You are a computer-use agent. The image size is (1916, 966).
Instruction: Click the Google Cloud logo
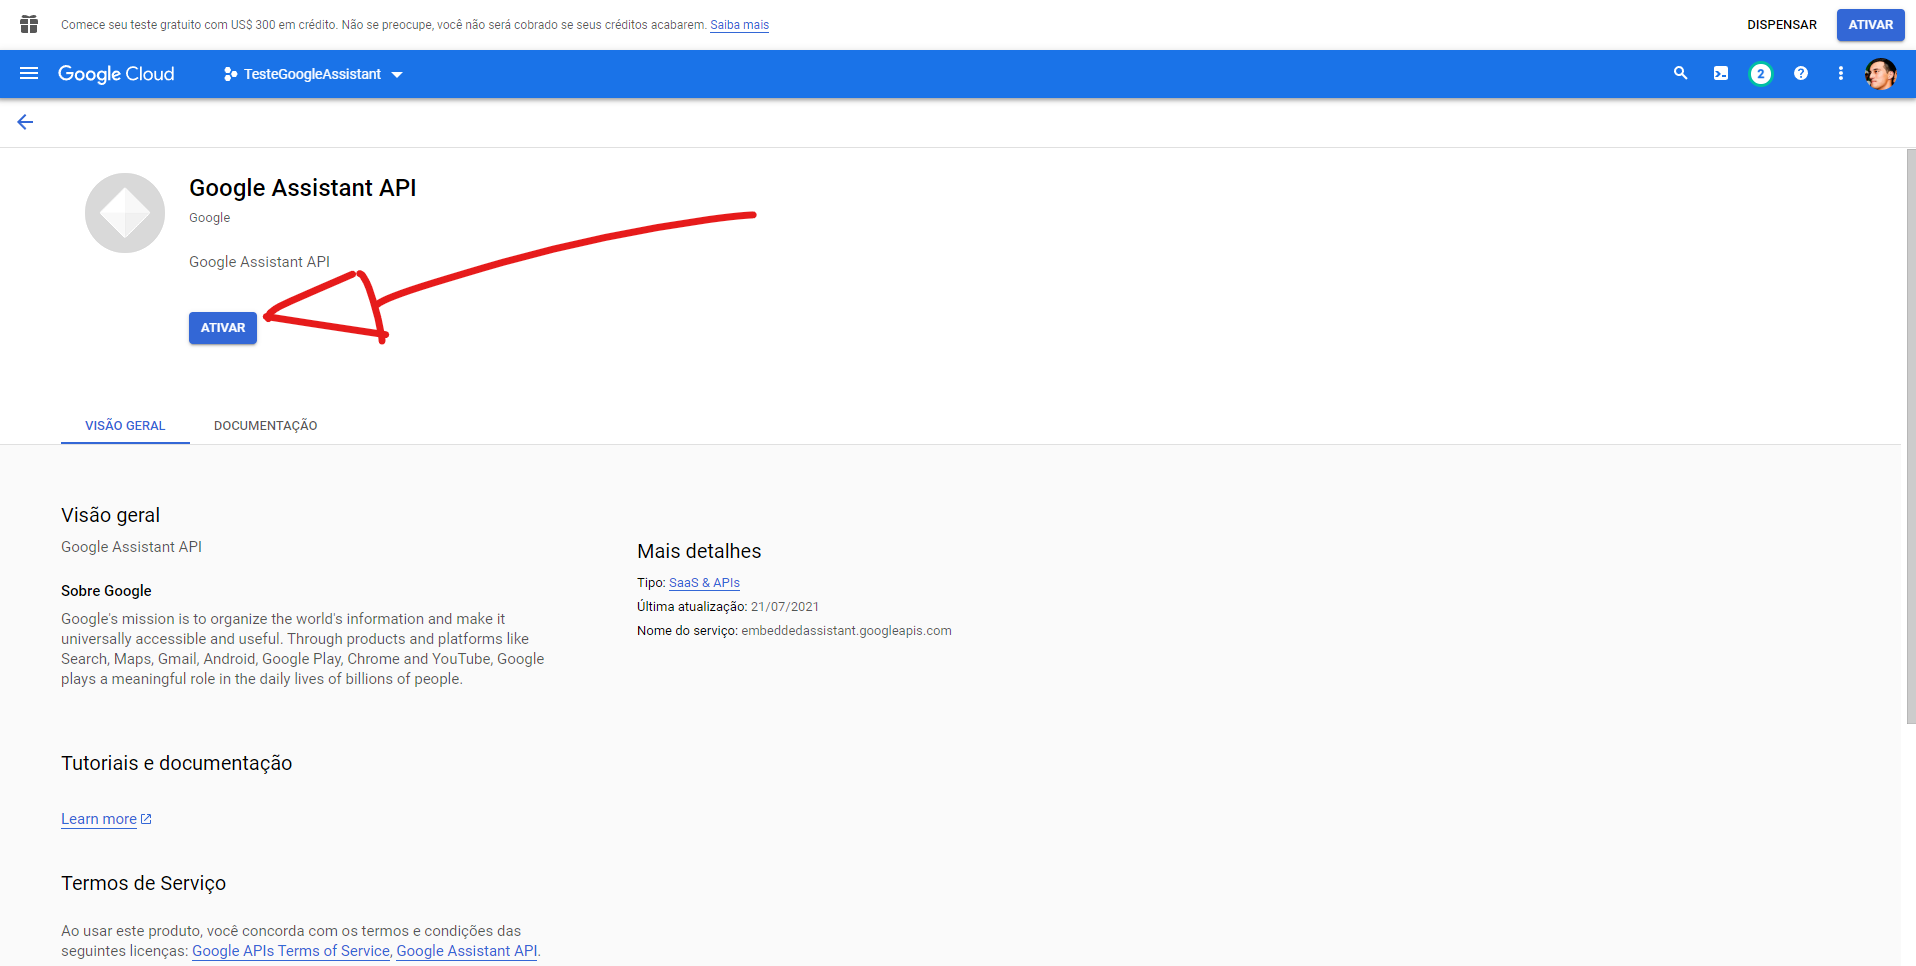click(x=116, y=73)
